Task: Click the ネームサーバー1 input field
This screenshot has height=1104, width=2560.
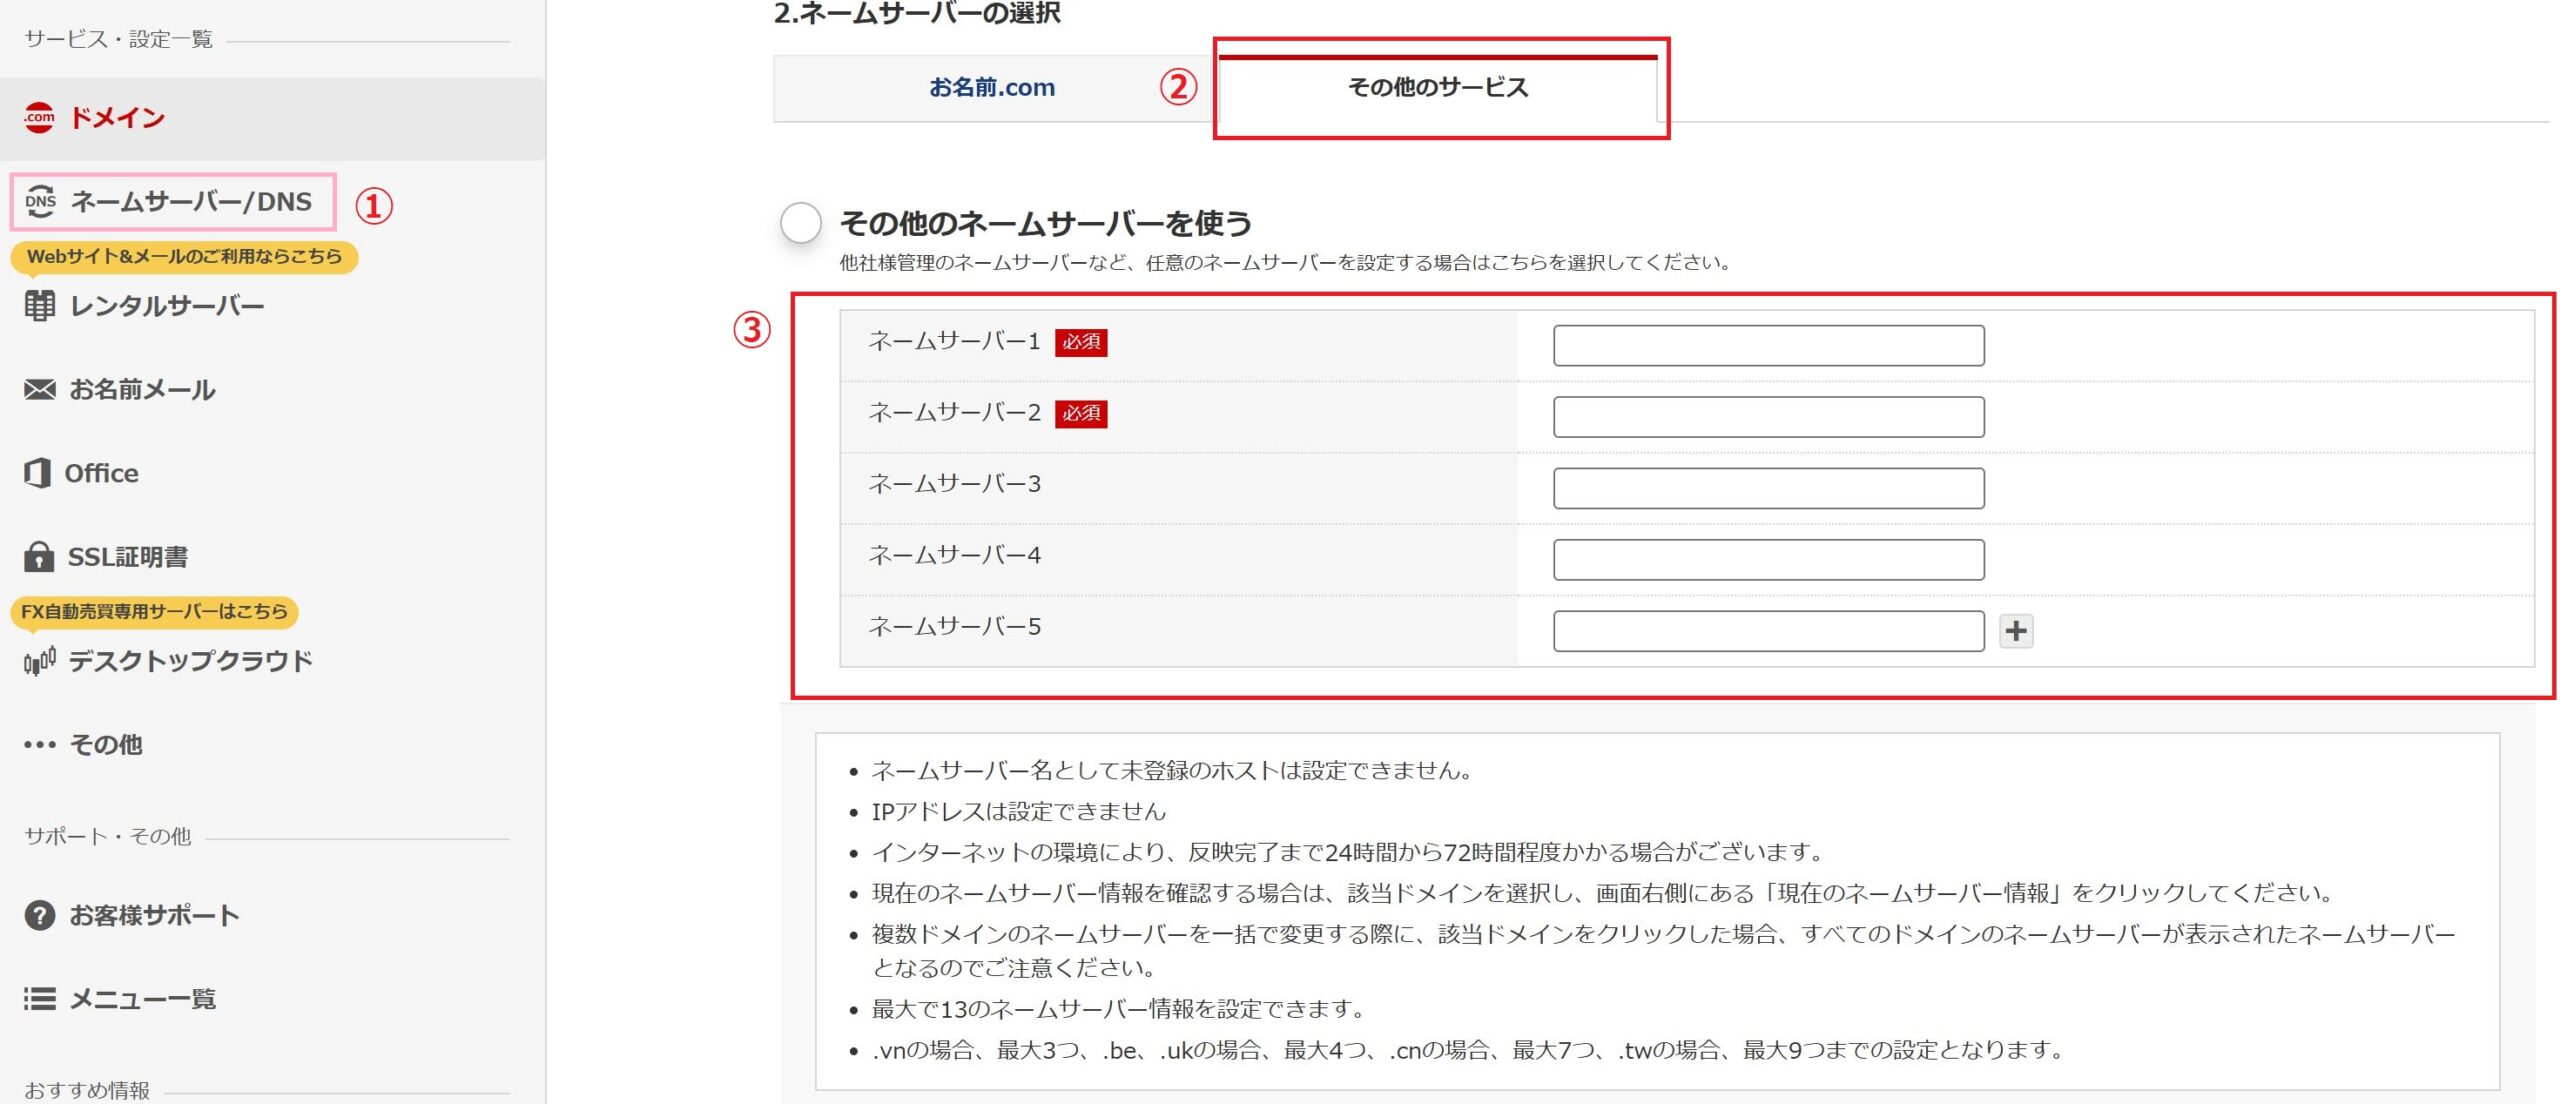Action: pyautogui.click(x=1768, y=345)
